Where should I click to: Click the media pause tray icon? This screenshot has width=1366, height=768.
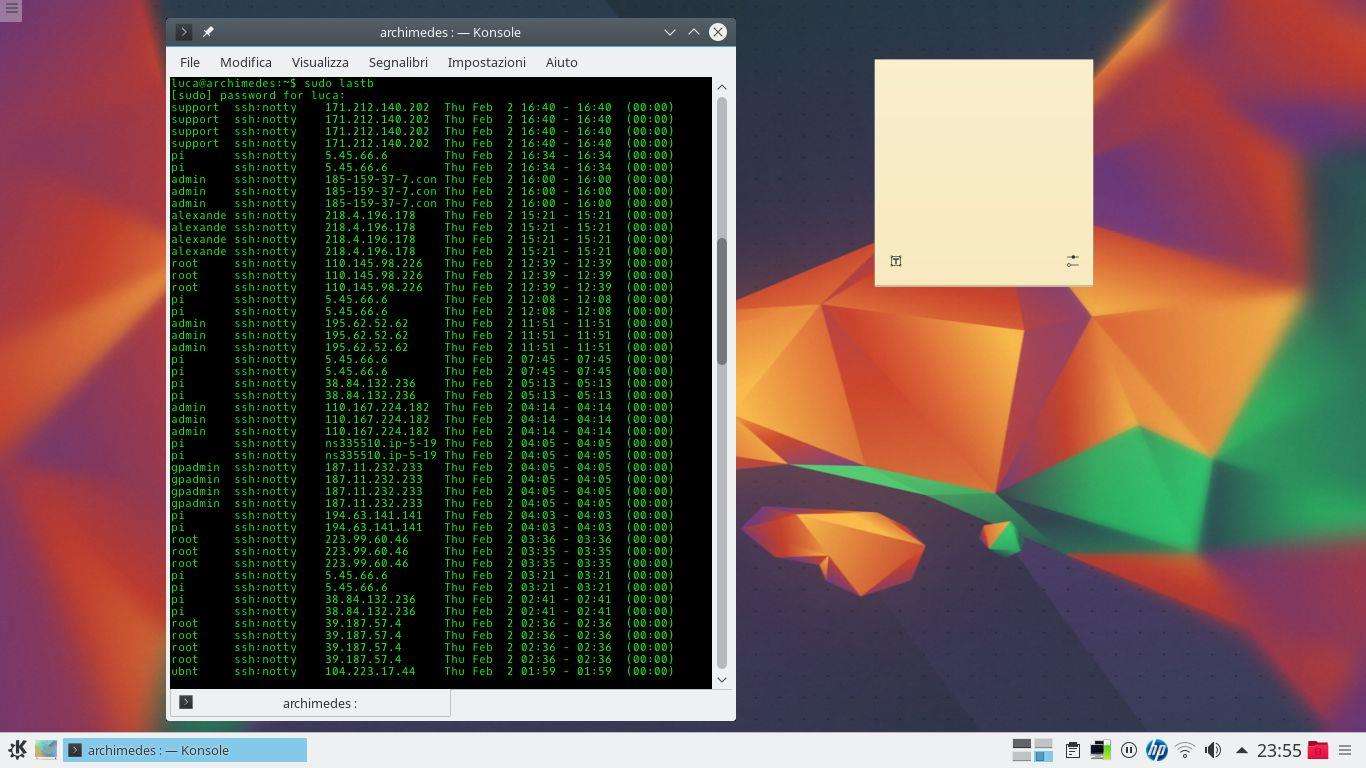coord(1129,750)
